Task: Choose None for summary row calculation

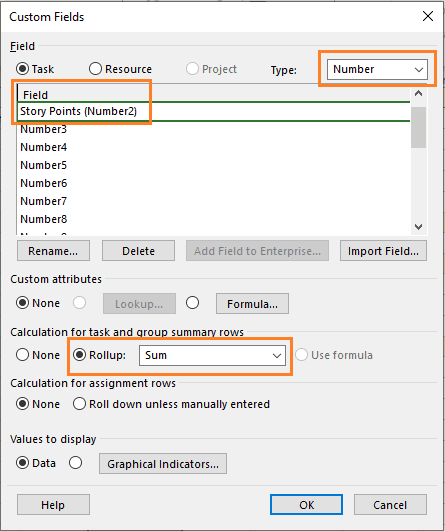Action: (x=22, y=355)
